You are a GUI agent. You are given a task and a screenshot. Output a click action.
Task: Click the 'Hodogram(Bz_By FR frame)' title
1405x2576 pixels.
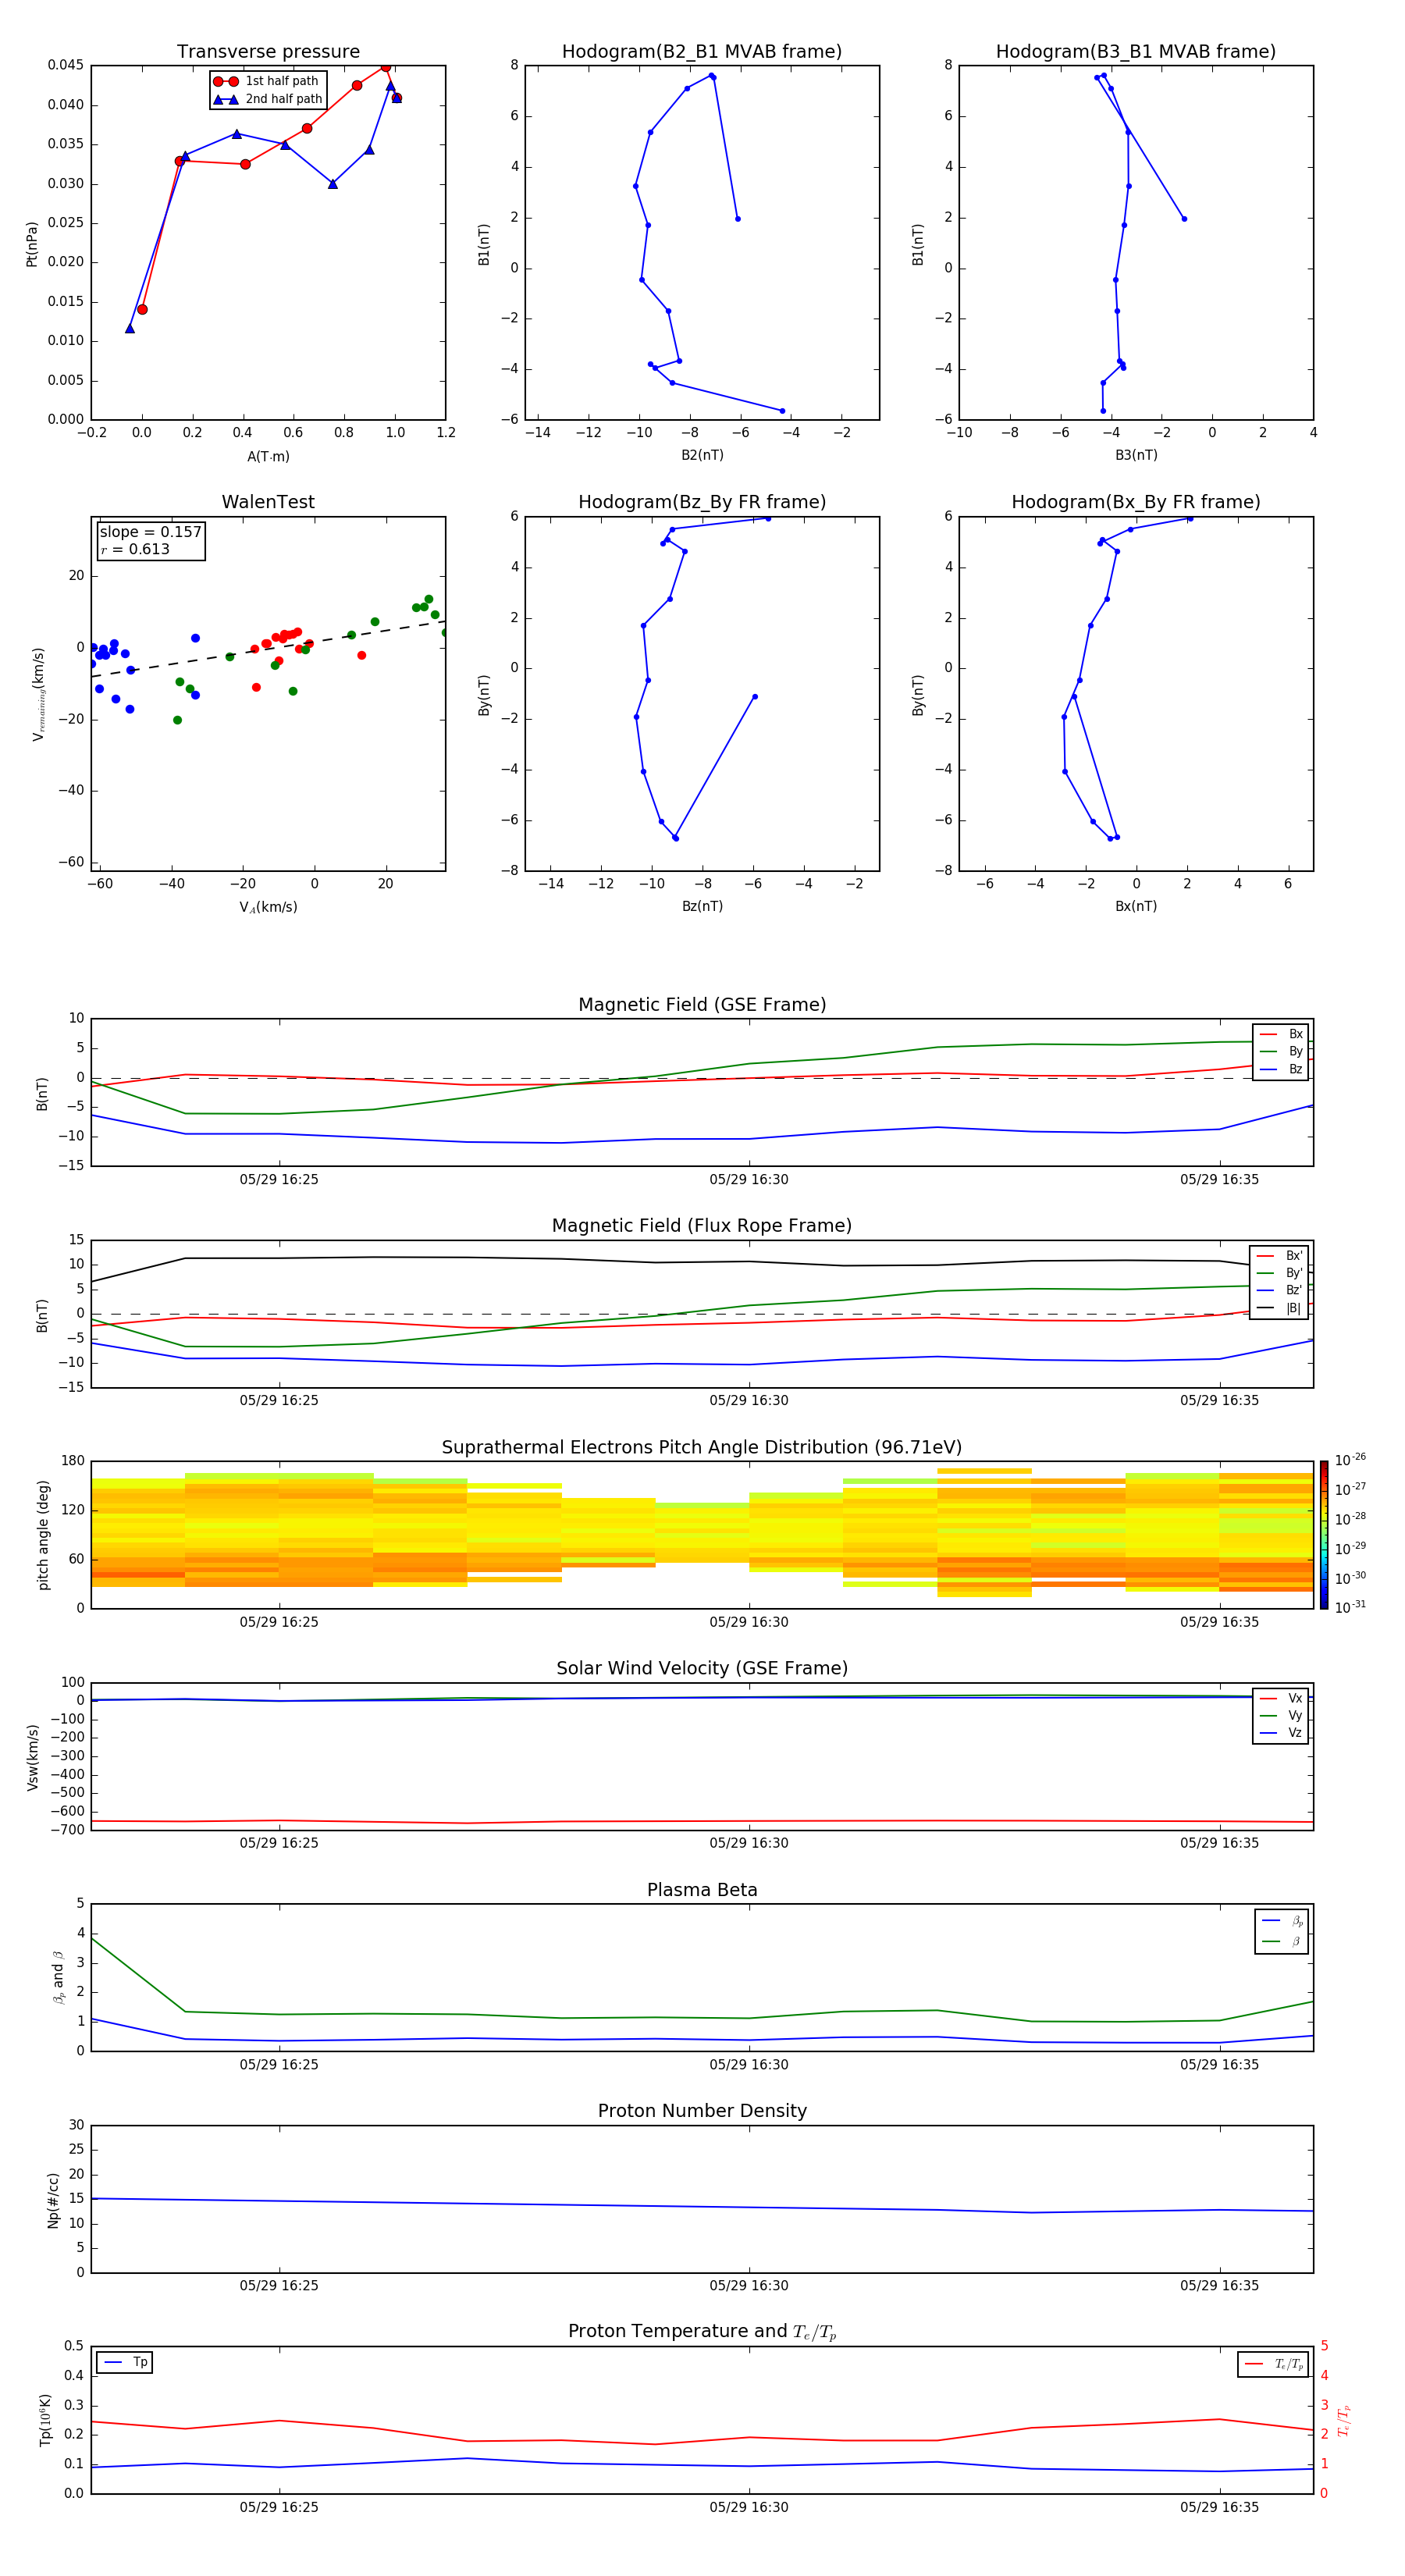702,502
